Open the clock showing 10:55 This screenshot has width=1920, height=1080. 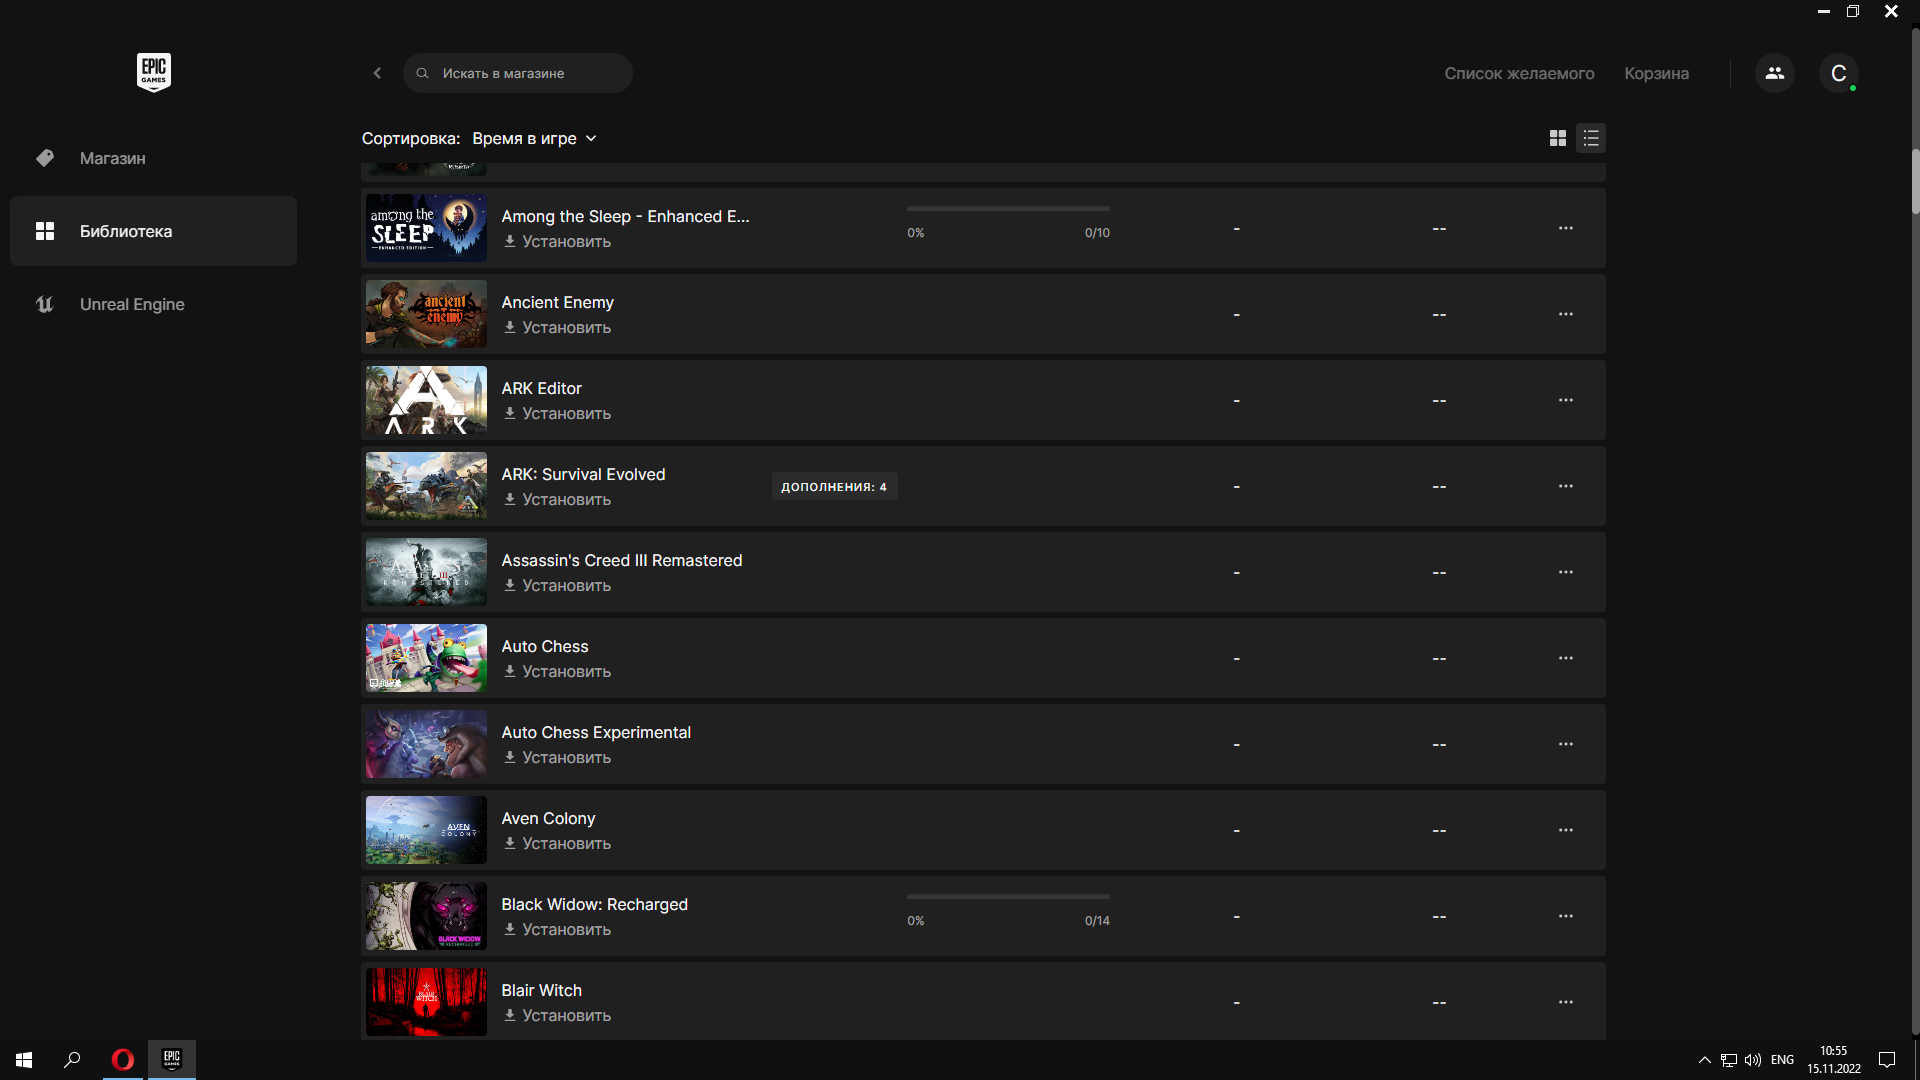(1833, 1060)
